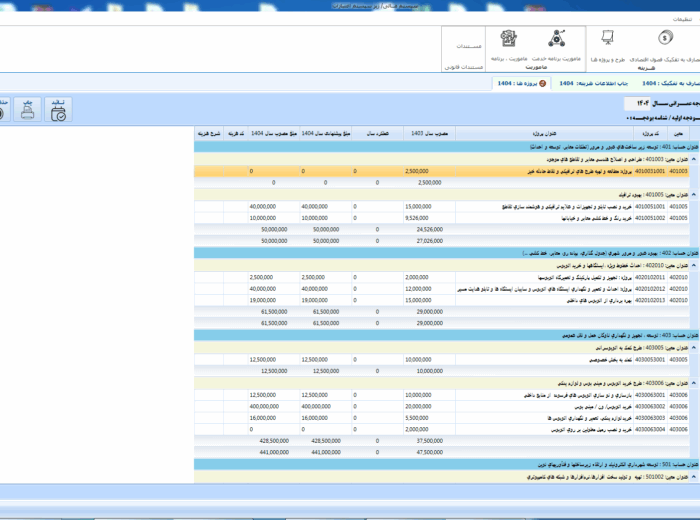Collapse the account group 402 row
Image resolution: width=700 pixels, height=520 pixels.
pyautogui.click(x=693, y=253)
